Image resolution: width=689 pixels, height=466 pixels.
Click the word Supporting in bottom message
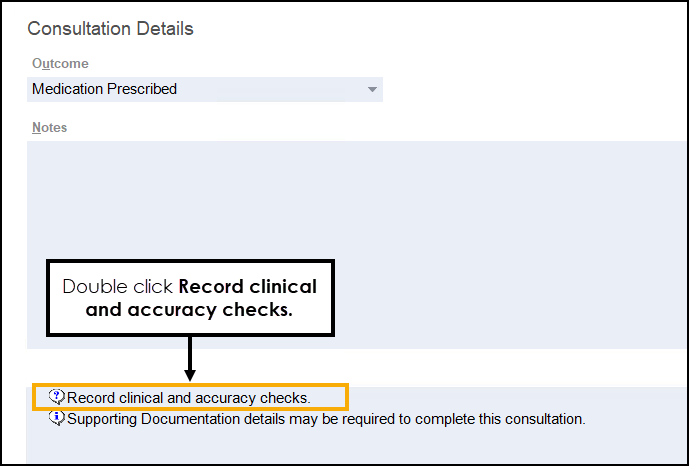click(x=102, y=419)
